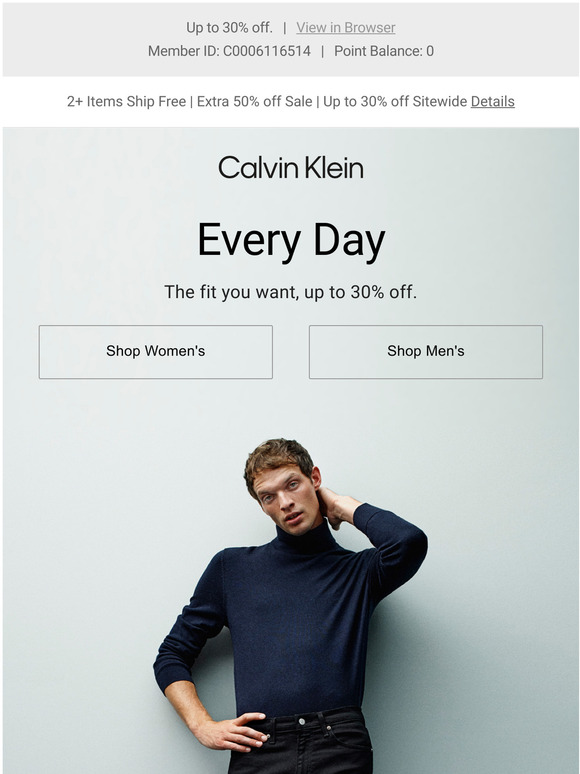The height and width of the screenshot is (774, 580).
Task: Click the Details link in promo banner
Action: (493, 101)
